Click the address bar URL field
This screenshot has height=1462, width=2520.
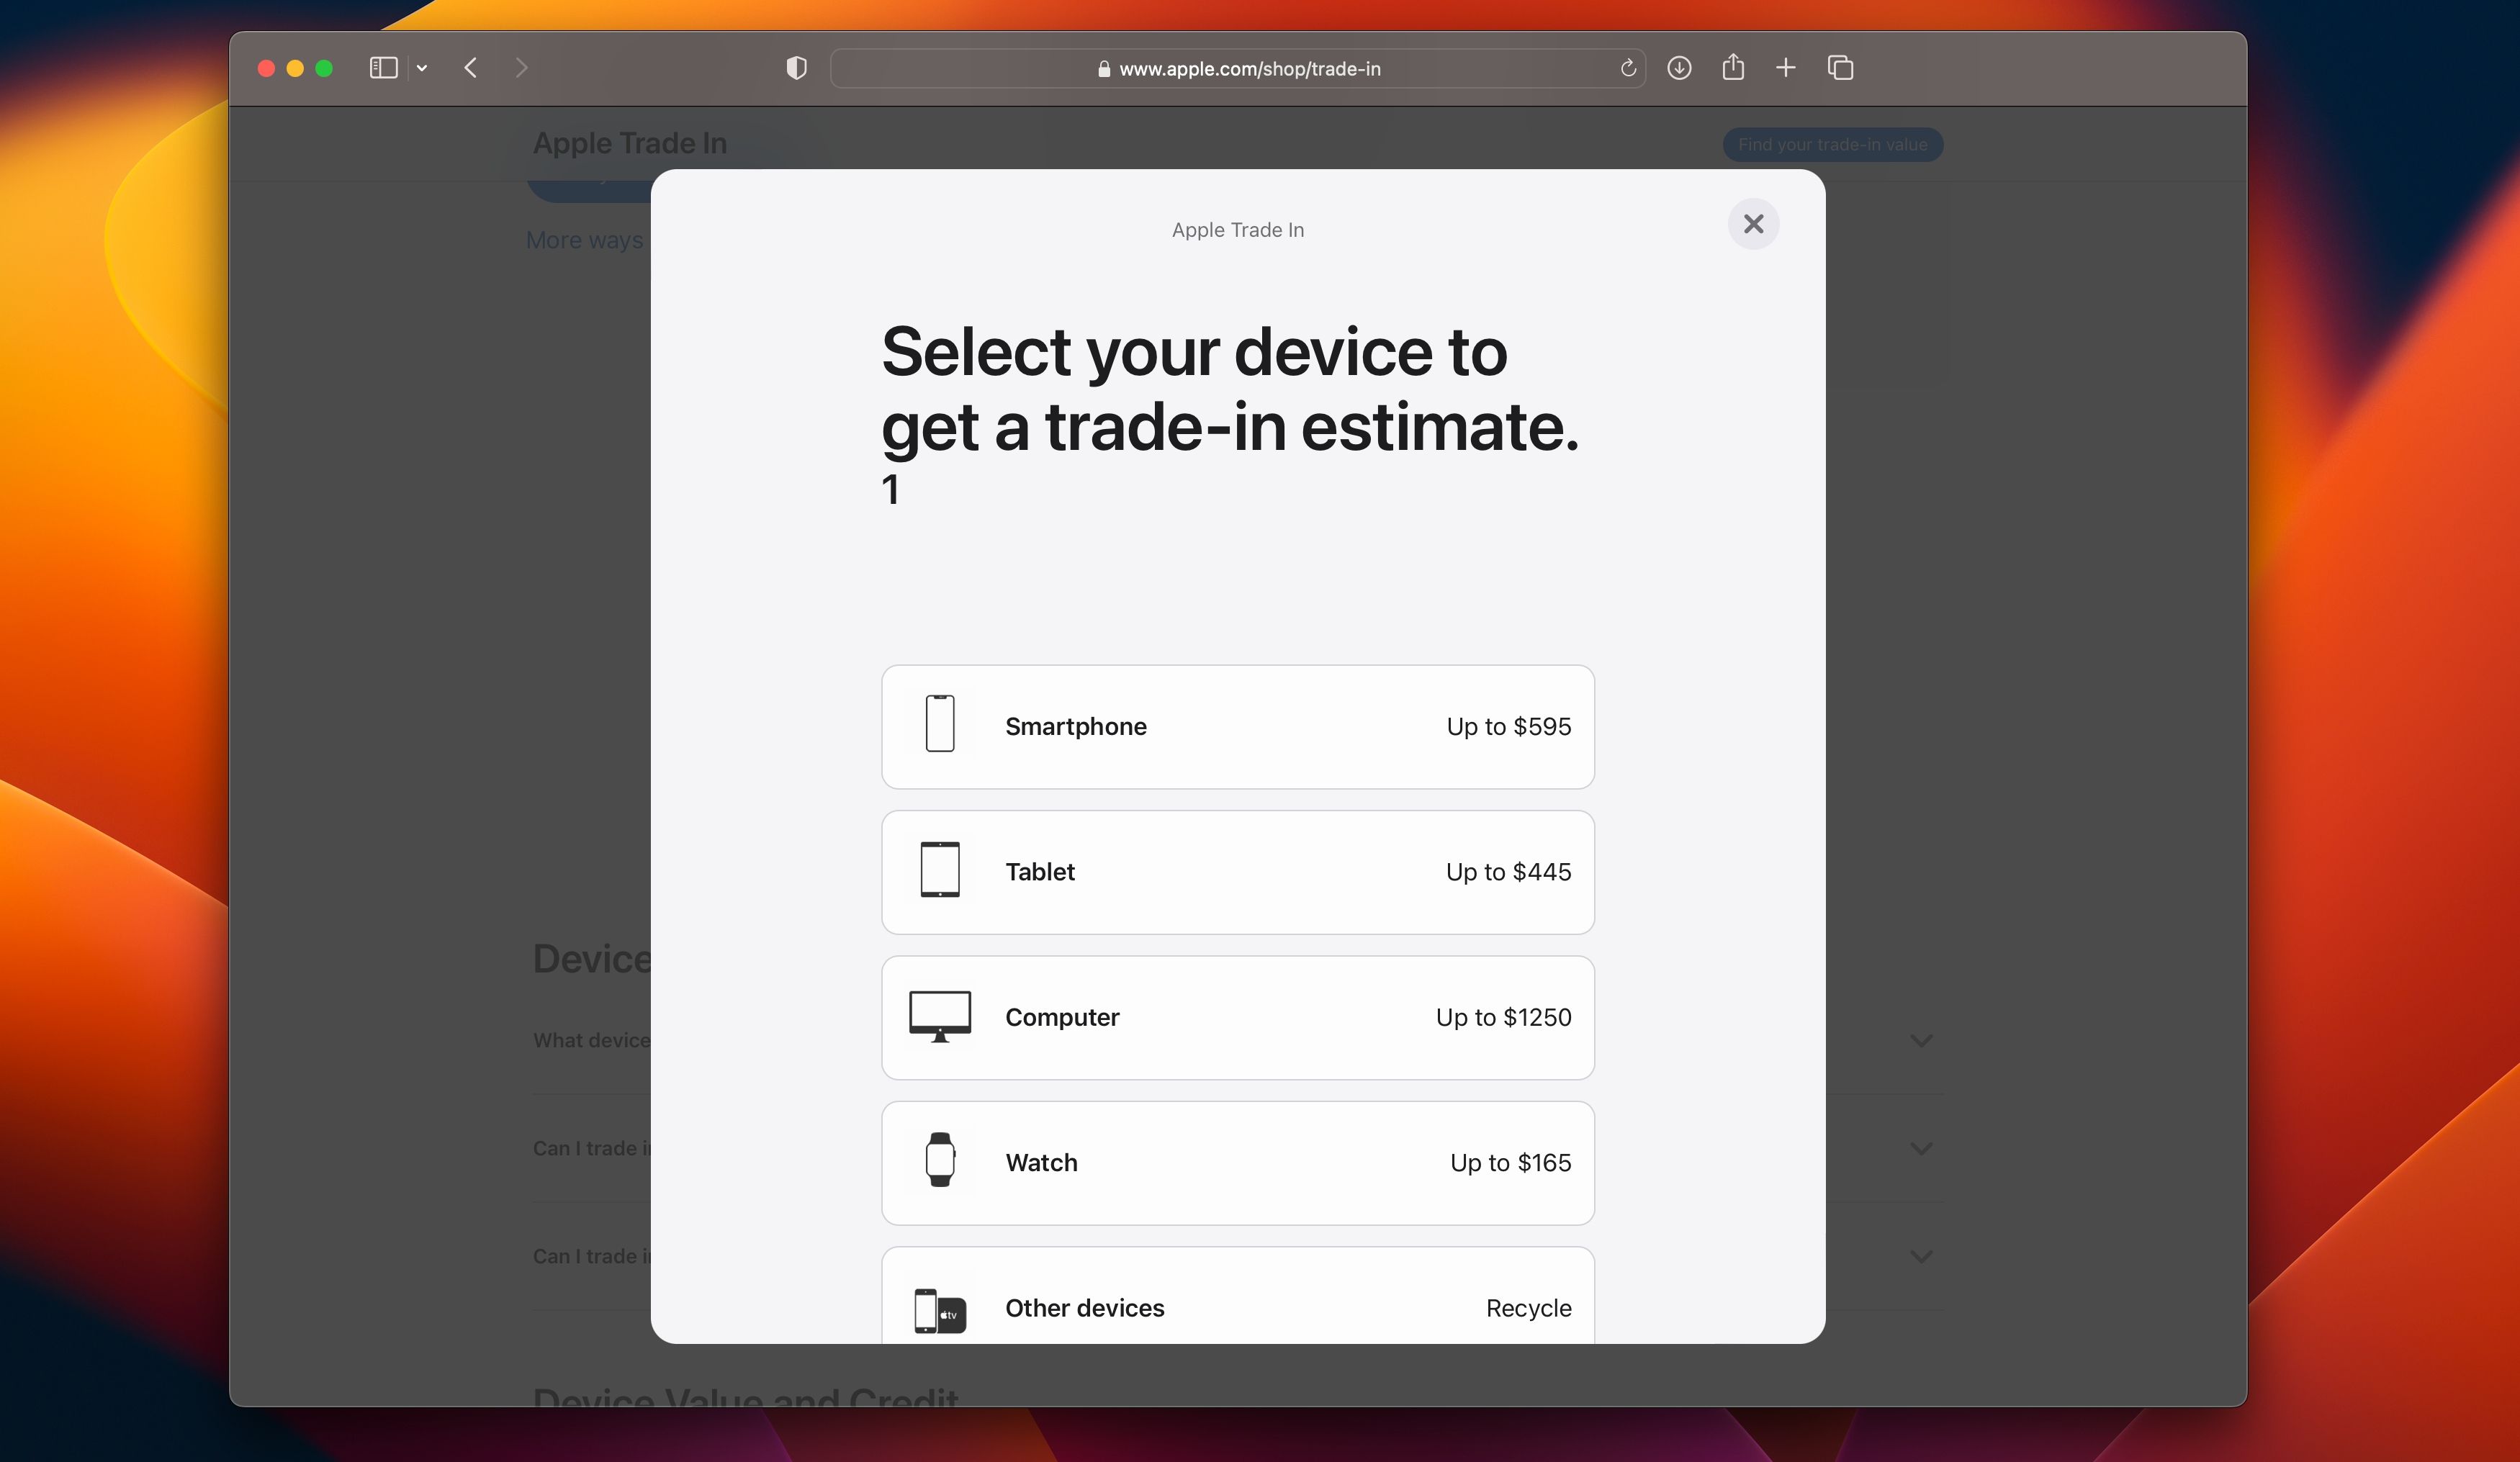[x=1238, y=68]
